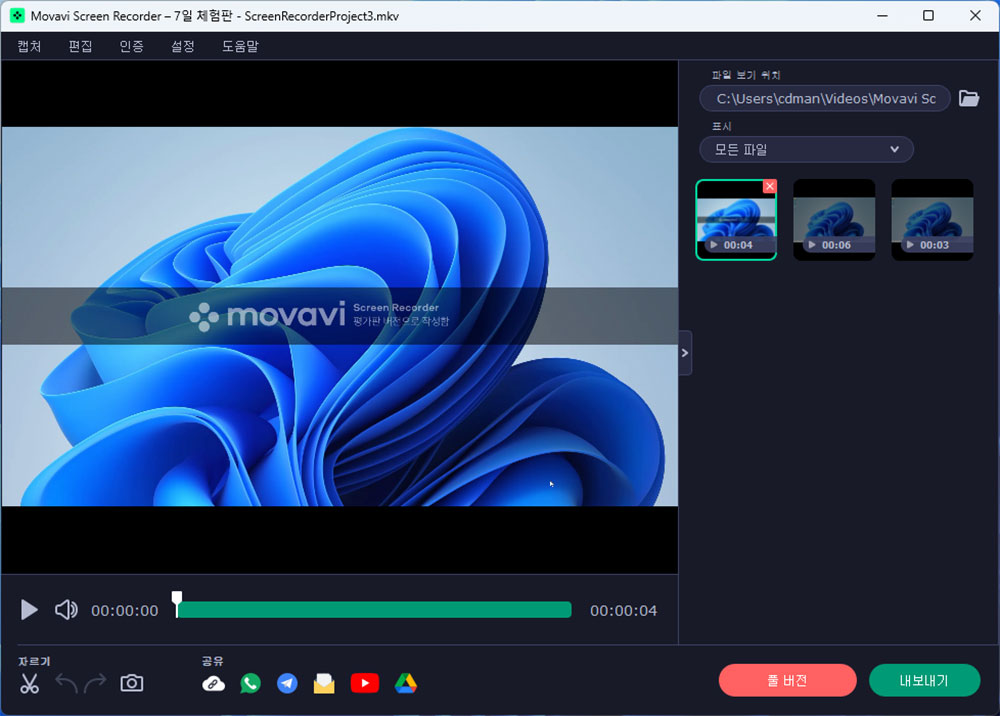
Task: Upload the video to Google Drive
Action: pyautogui.click(x=406, y=683)
